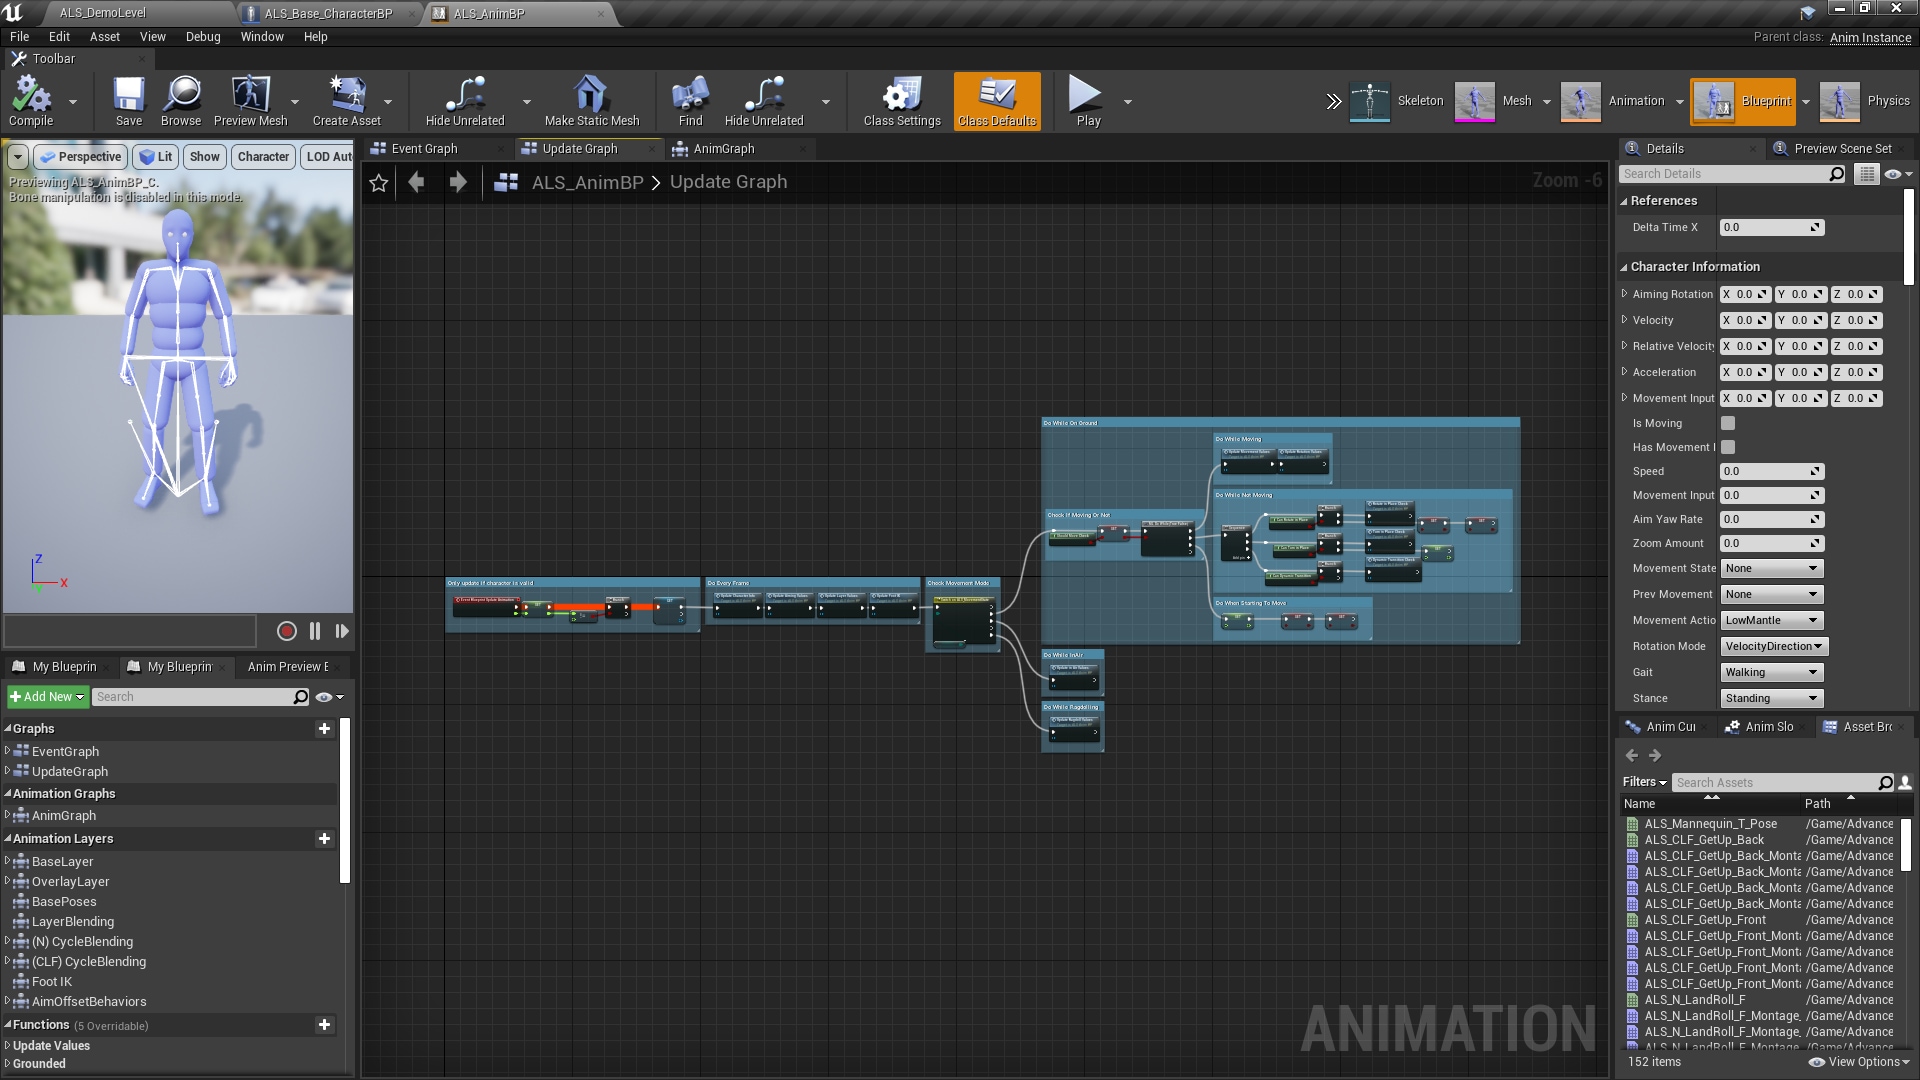Open the Compile options dropdown arrow
Image resolution: width=1920 pixels, height=1080 pixels.
(72, 101)
